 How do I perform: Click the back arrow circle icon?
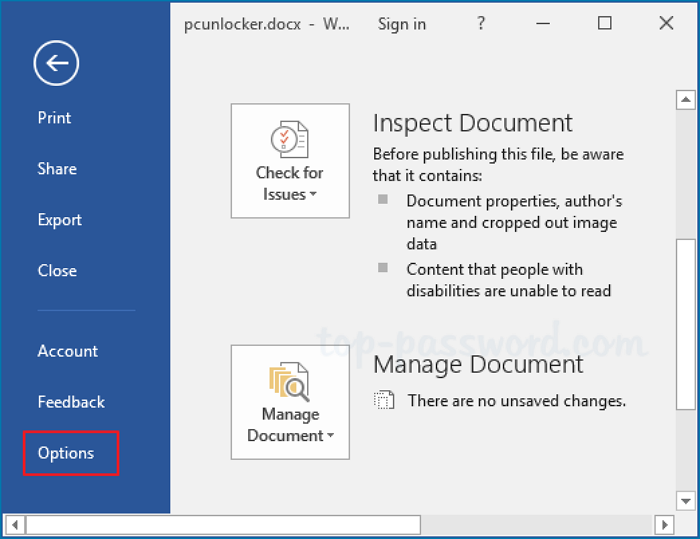point(56,63)
